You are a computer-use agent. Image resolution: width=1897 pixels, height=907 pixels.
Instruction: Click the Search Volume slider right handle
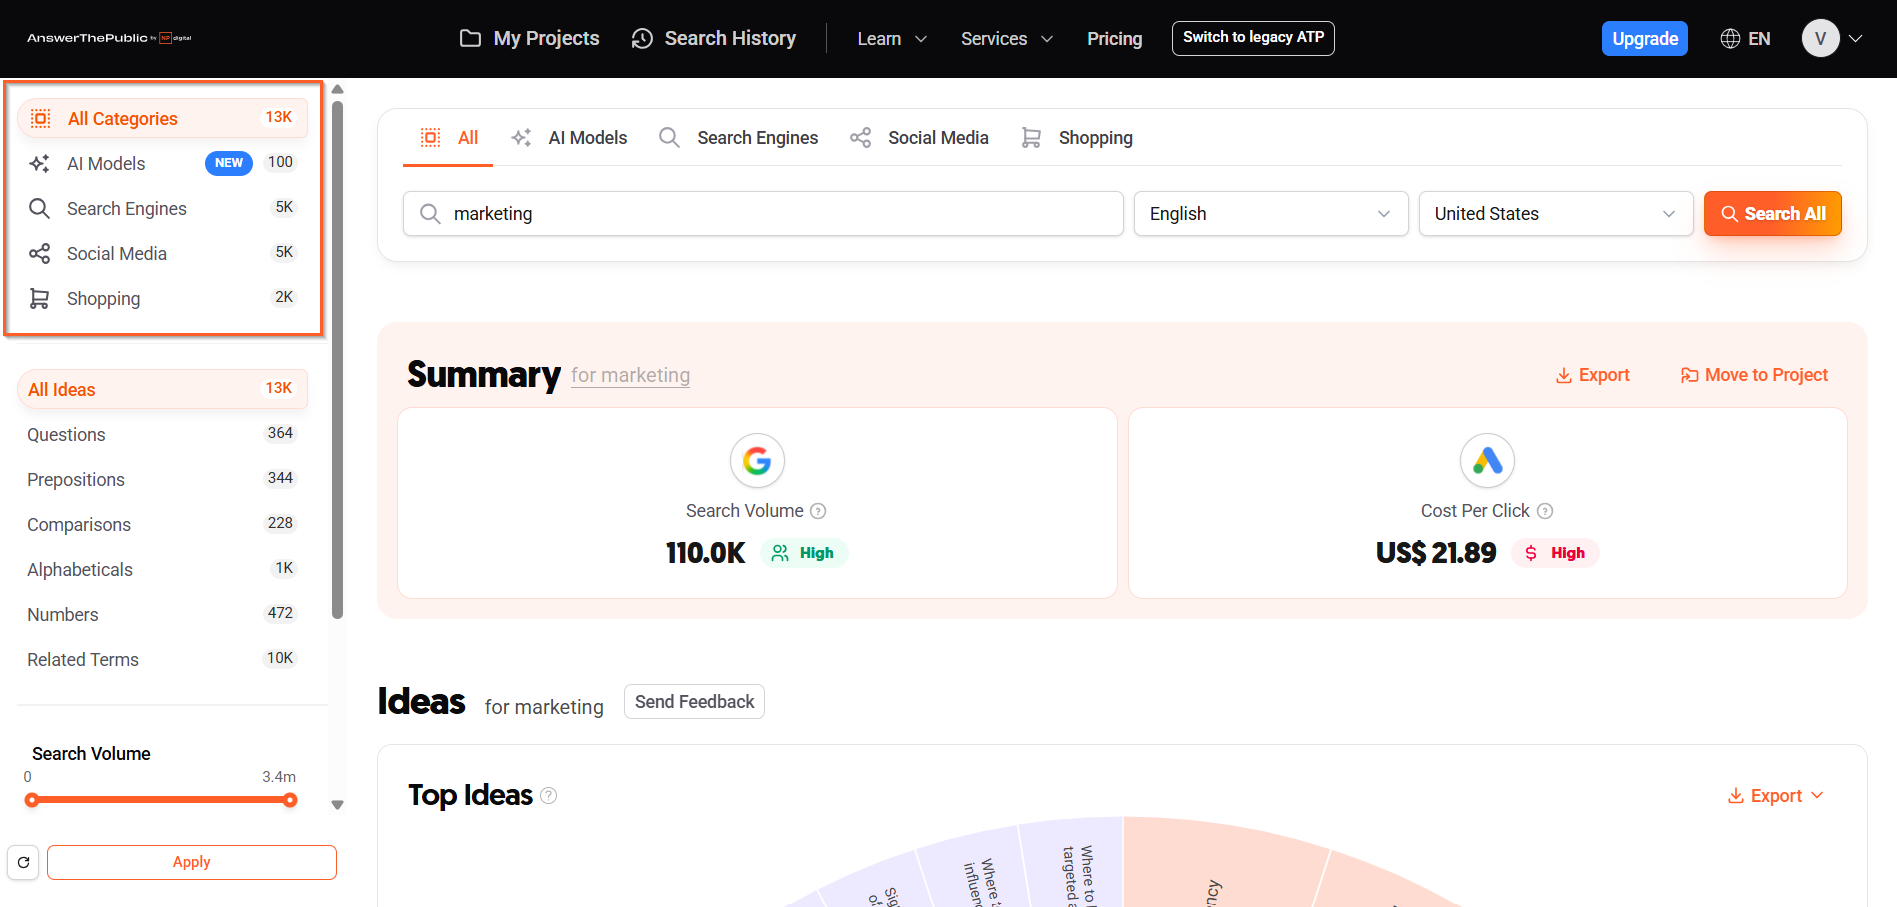pos(290,800)
